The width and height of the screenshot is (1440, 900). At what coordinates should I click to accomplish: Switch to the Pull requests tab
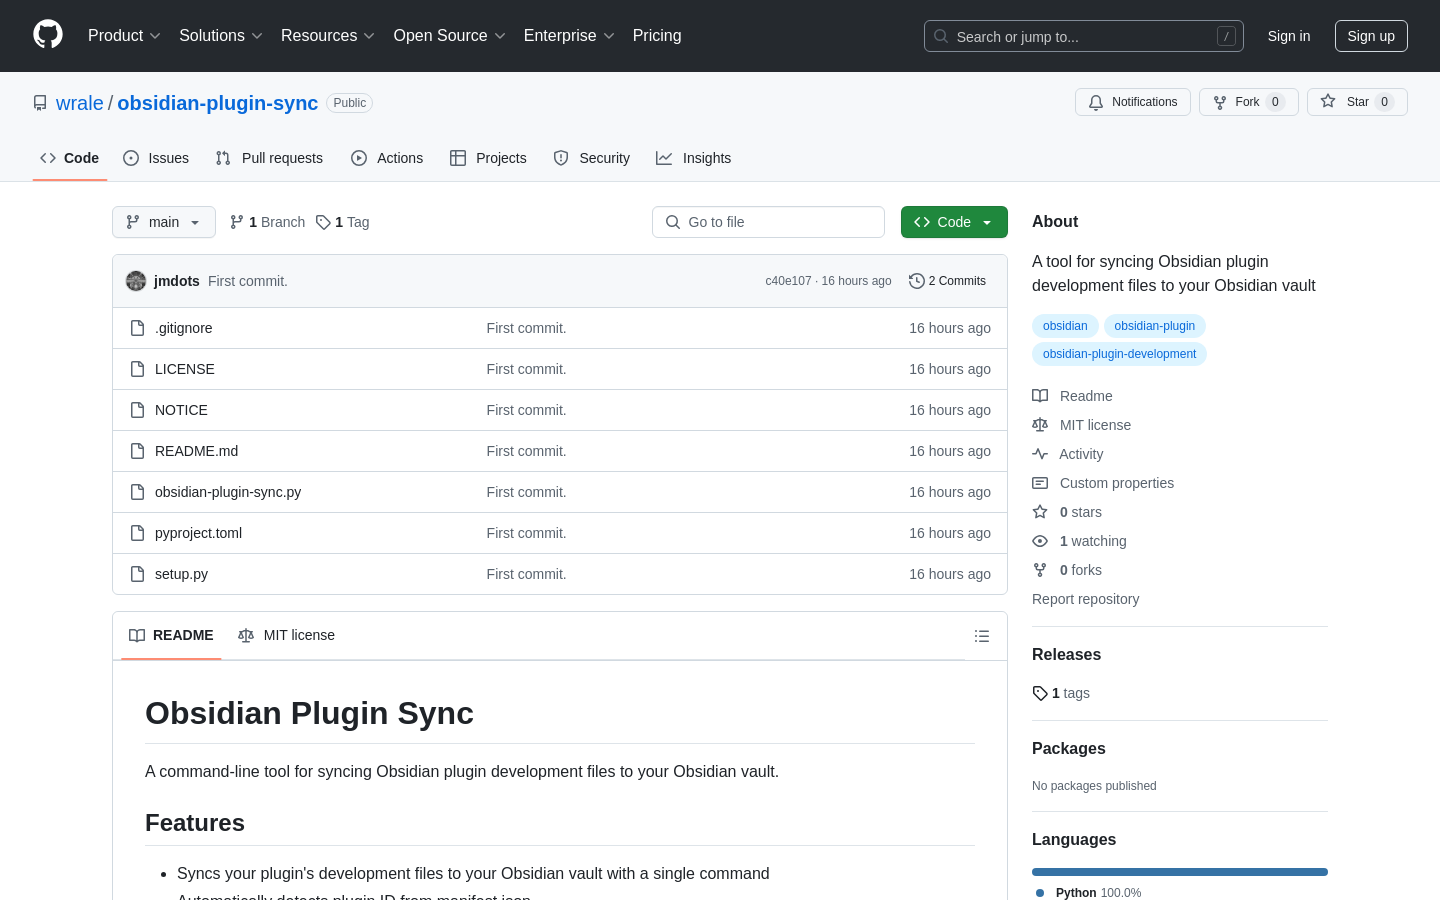tap(269, 158)
